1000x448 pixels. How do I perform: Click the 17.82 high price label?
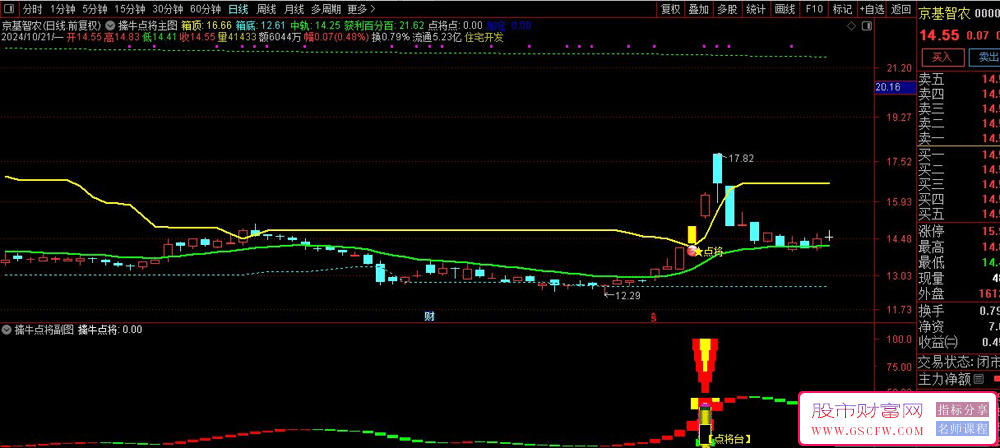740,158
